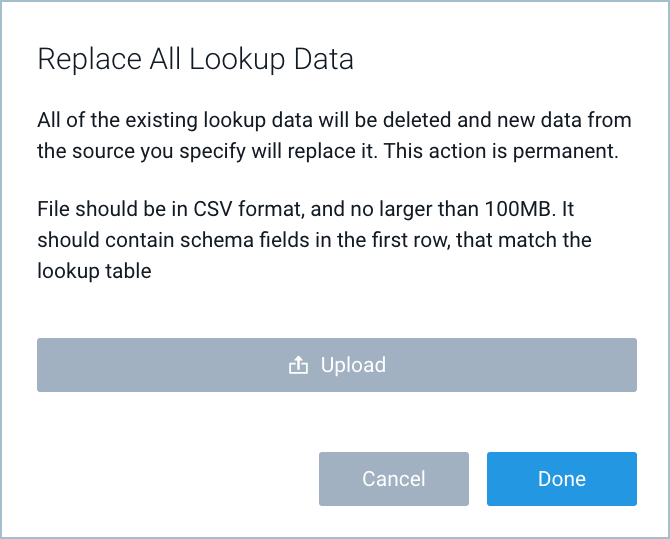Confirm with the Done button
Screen dimensions: 670x539
(x=561, y=479)
